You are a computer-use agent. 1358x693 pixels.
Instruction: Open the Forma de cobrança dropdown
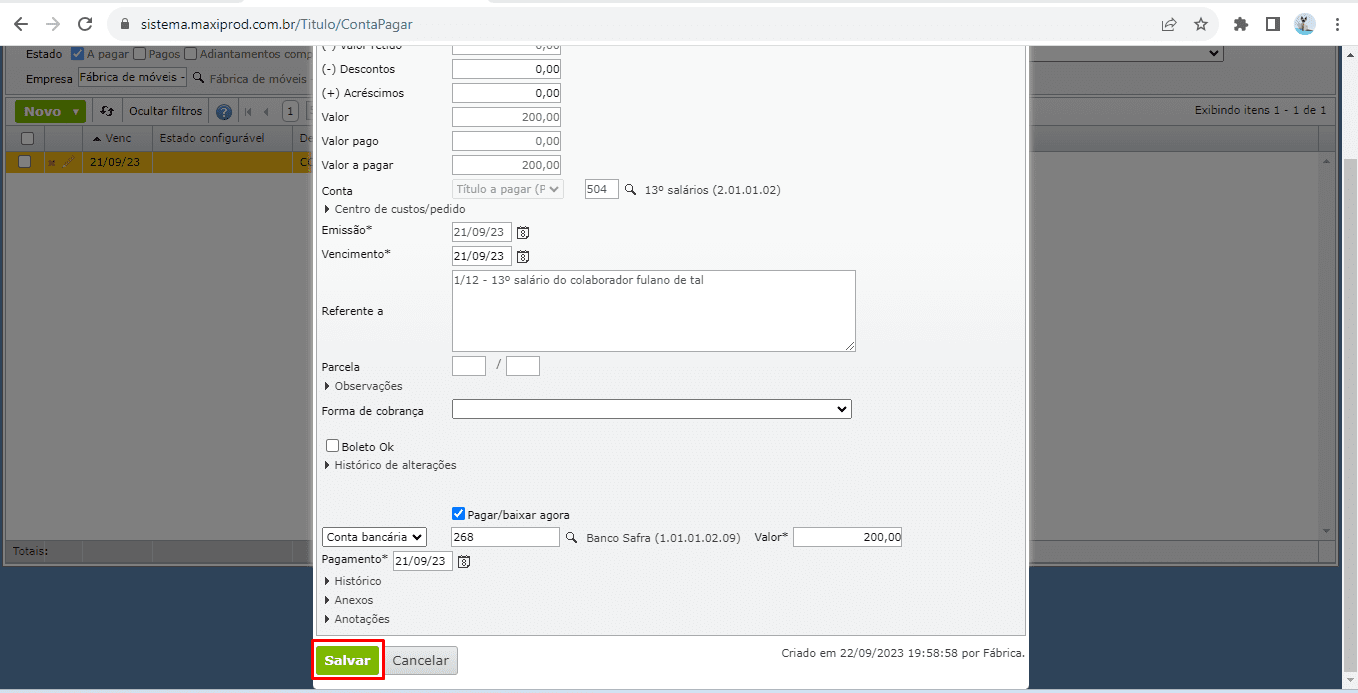652,409
